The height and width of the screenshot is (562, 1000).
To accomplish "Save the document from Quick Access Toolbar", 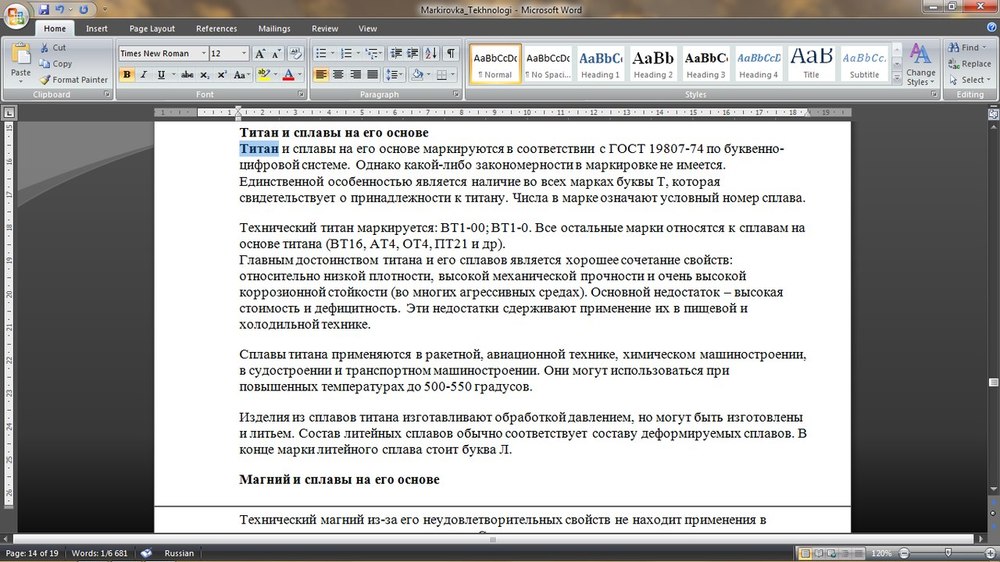I will tap(44, 10).
